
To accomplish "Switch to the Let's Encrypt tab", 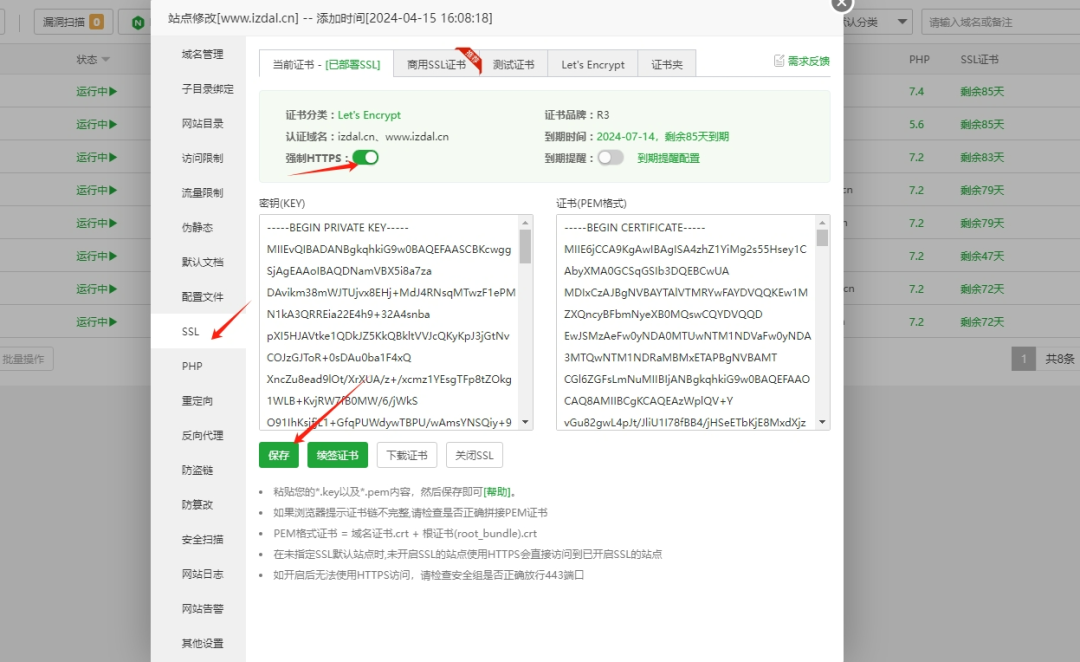I will point(592,64).
